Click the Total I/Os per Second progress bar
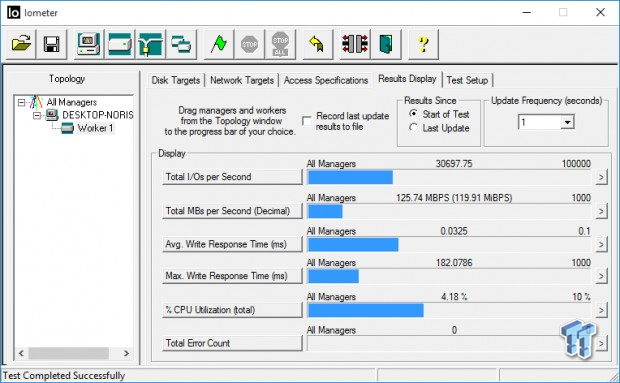This screenshot has width=620, height=383. pos(449,177)
